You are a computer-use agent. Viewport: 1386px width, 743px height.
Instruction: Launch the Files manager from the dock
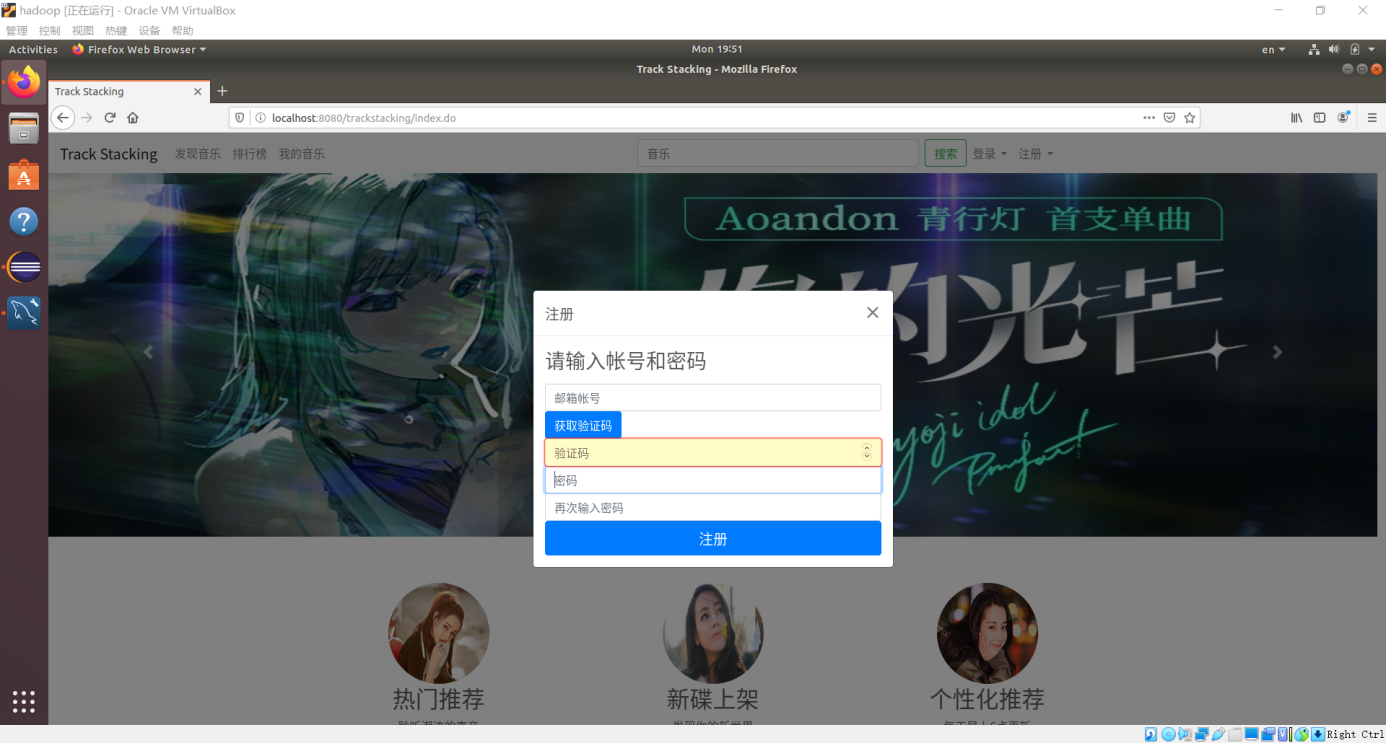pyautogui.click(x=24, y=128)
